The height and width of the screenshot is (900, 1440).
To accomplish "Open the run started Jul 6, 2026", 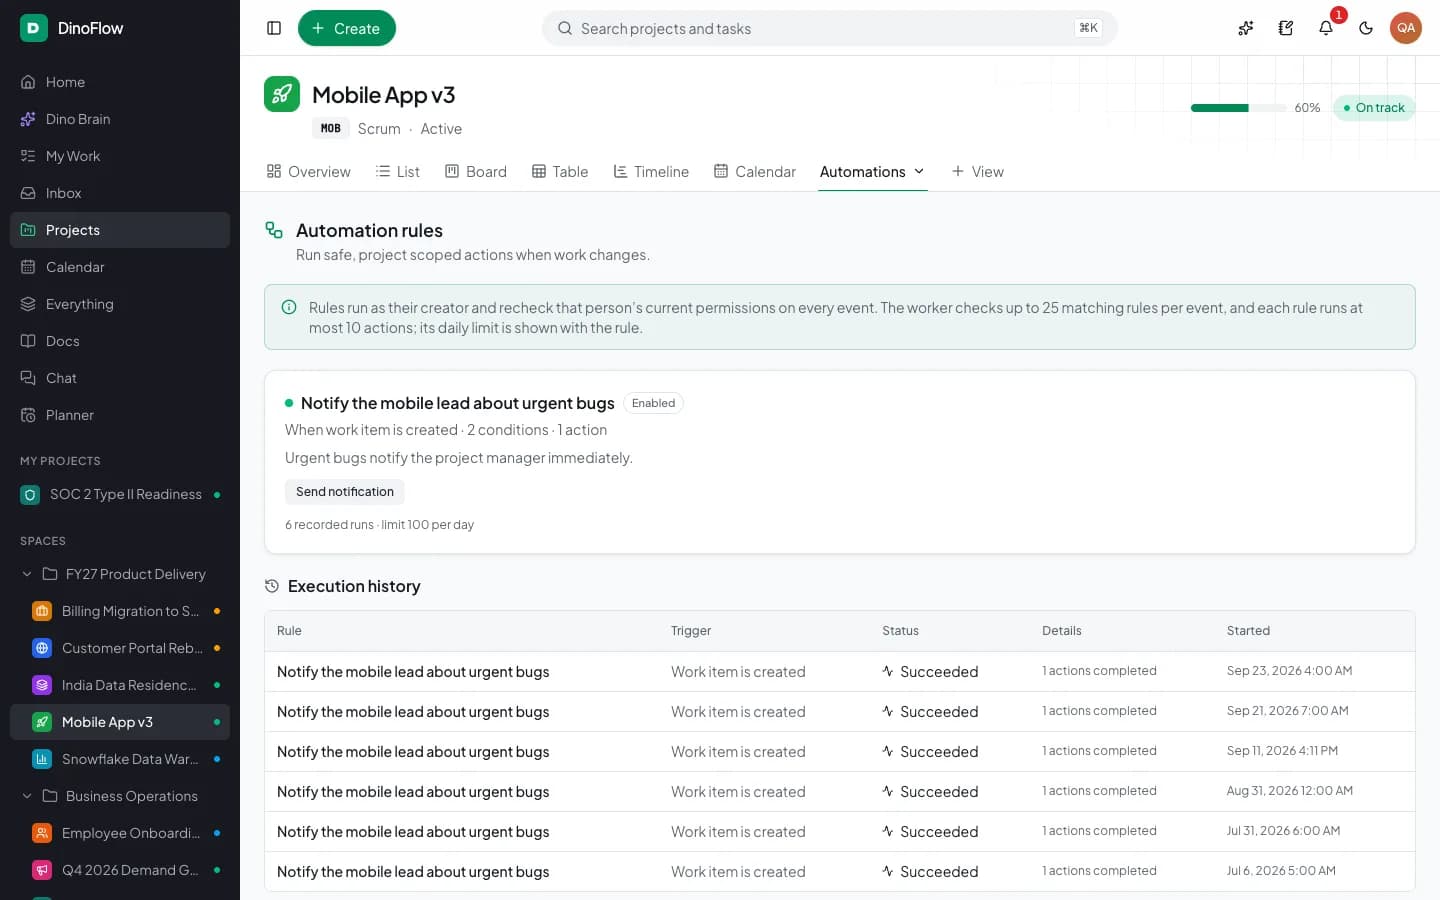I will 840,871.
